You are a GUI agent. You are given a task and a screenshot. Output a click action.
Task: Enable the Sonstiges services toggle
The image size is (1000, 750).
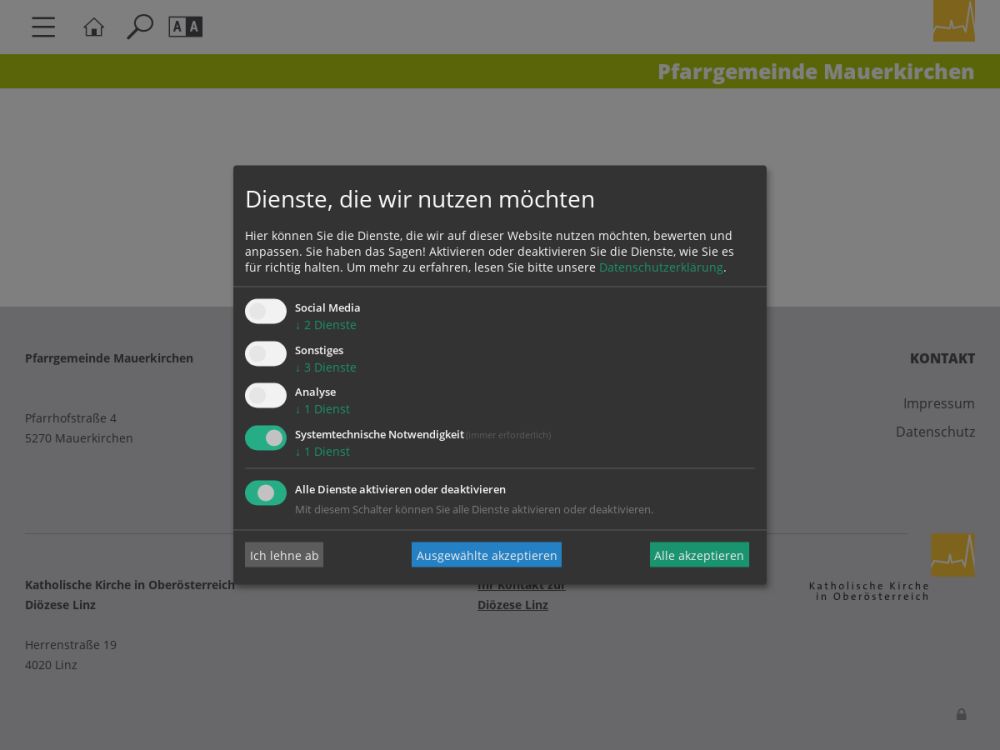coord(266,354)
